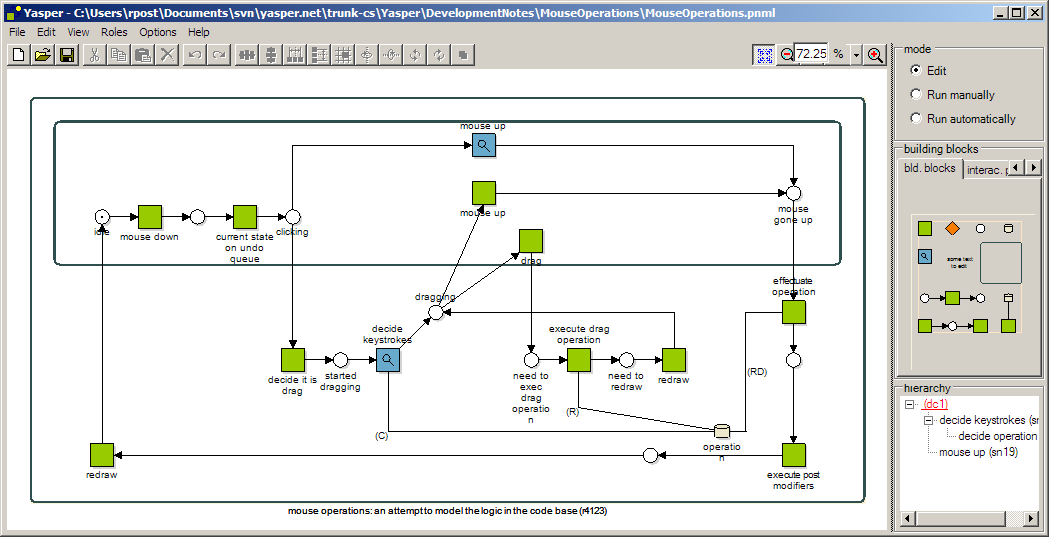The height and width of the screenshot is (537, 1049).
Task: Select the 'mouse down' transition node
Action: (x=150, y=217)
